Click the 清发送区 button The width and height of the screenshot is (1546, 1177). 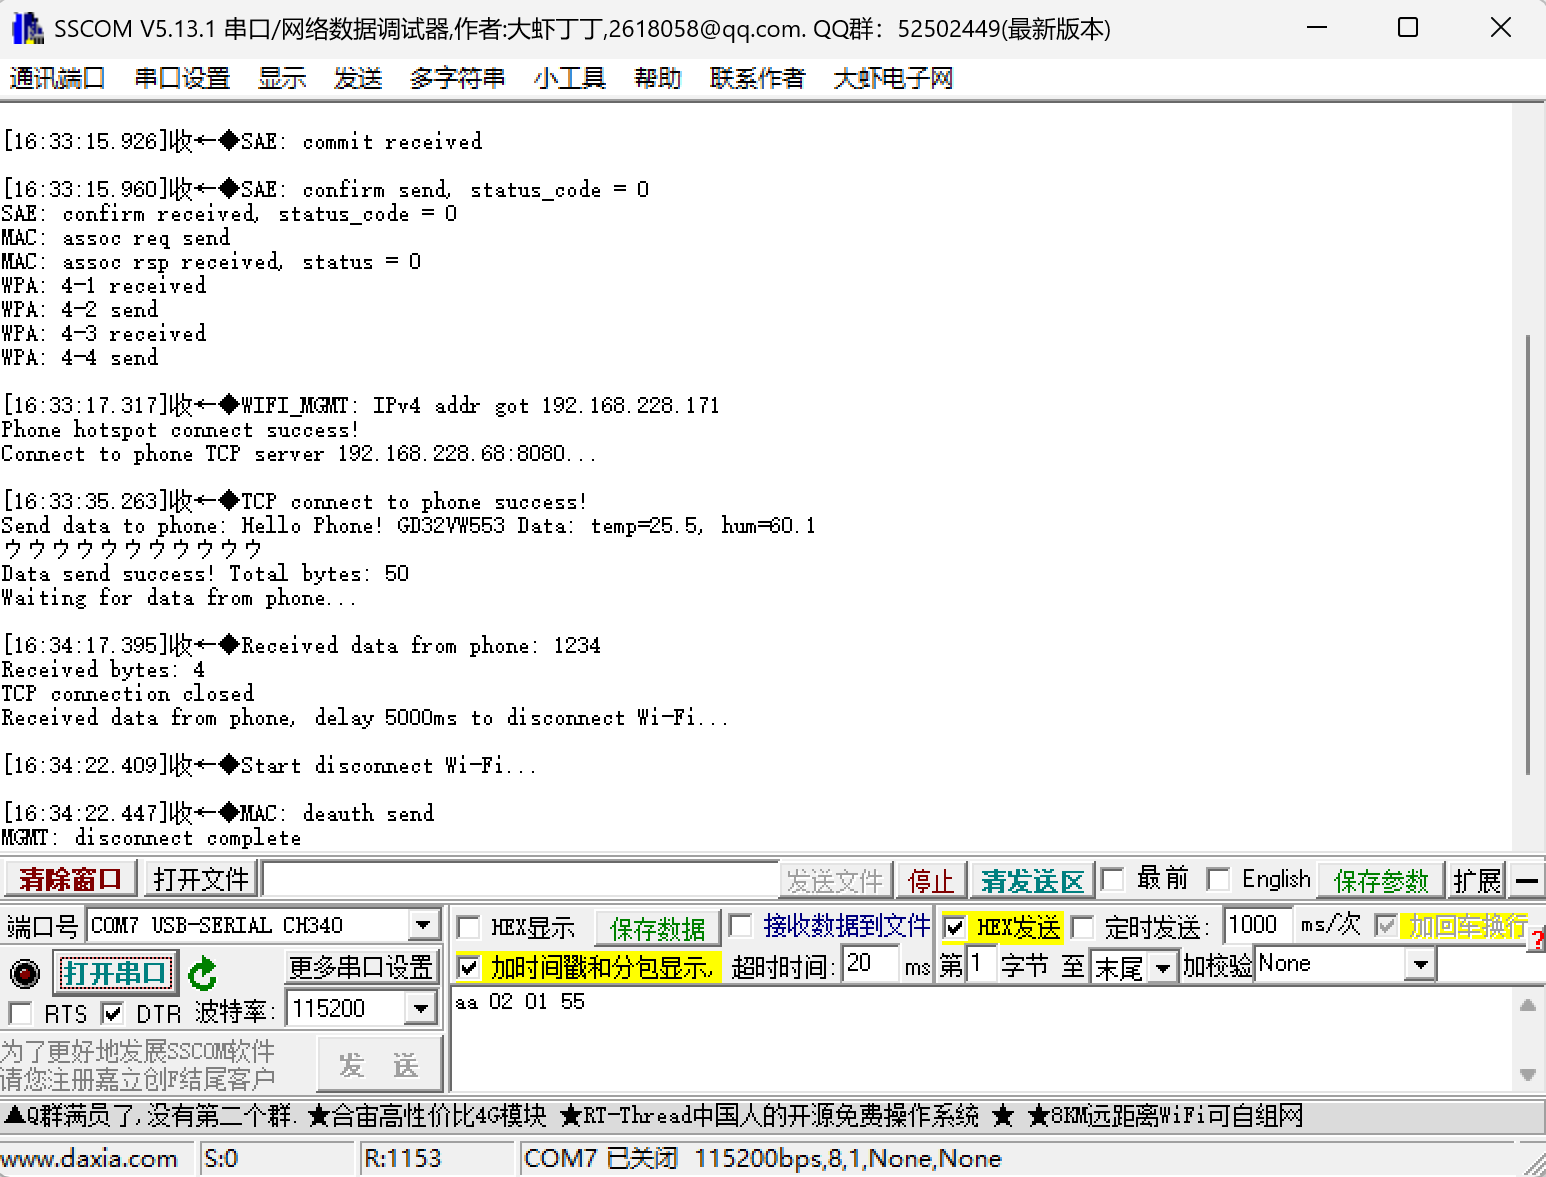[x=1032, y=881]
